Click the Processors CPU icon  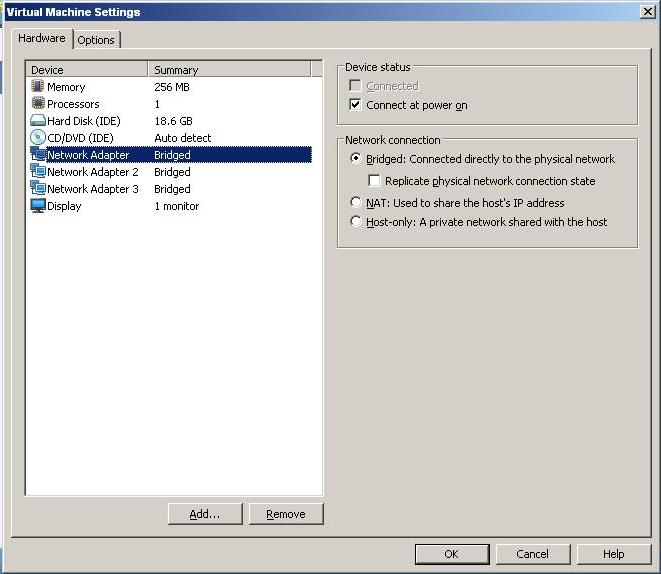[38, 103]
